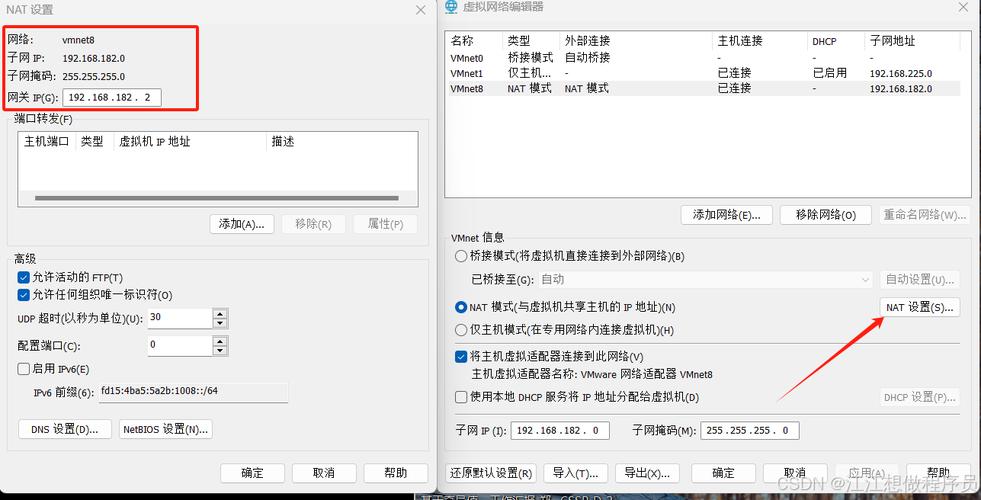Screen dimensions: 981x500
Task: Check the 启用 IPv6 checkbox
Action: coord(24,369)
